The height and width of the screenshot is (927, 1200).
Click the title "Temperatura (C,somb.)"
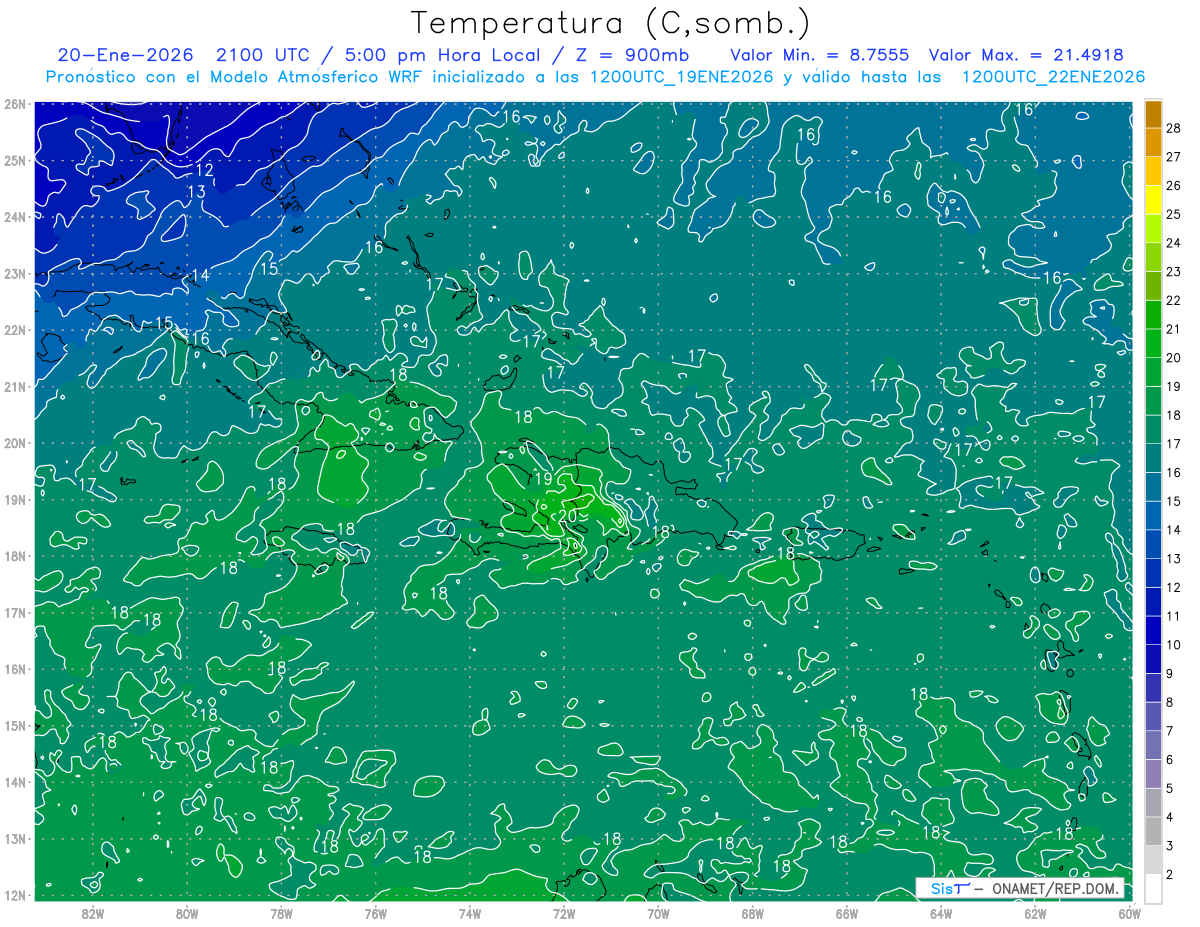[611, 24]
